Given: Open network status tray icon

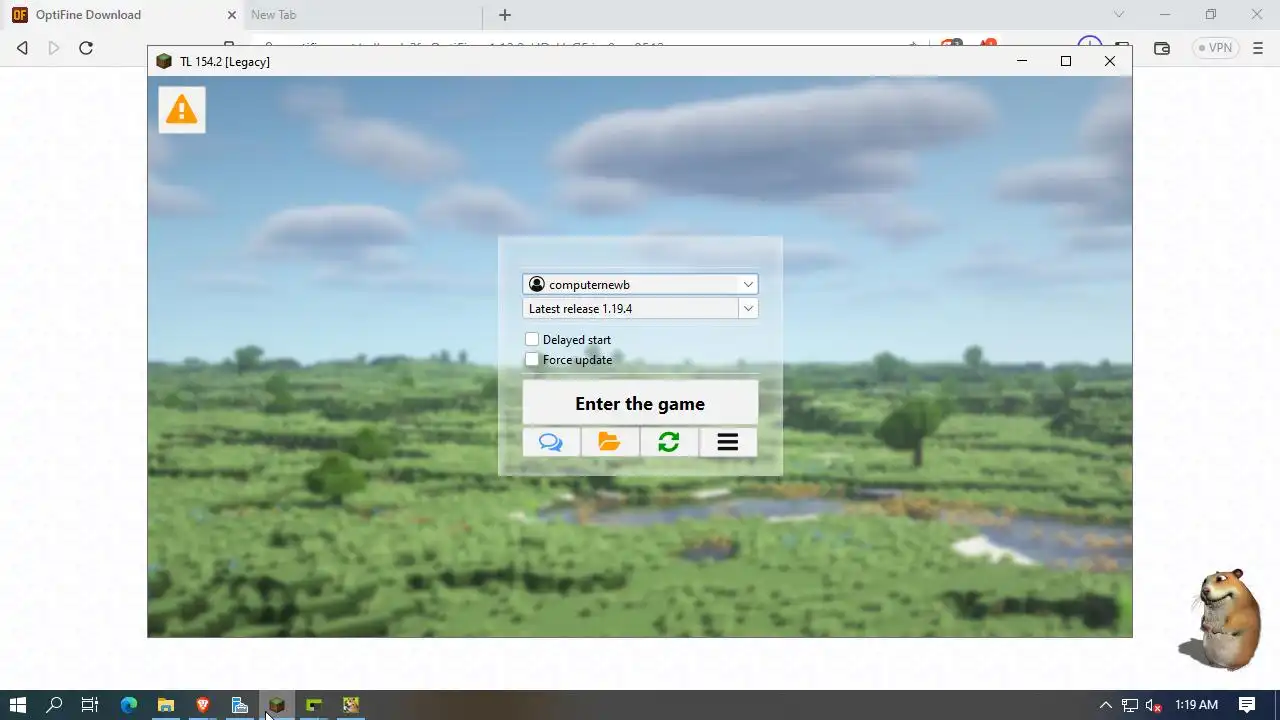Looking at the screenshot, I should [1130, 705].
